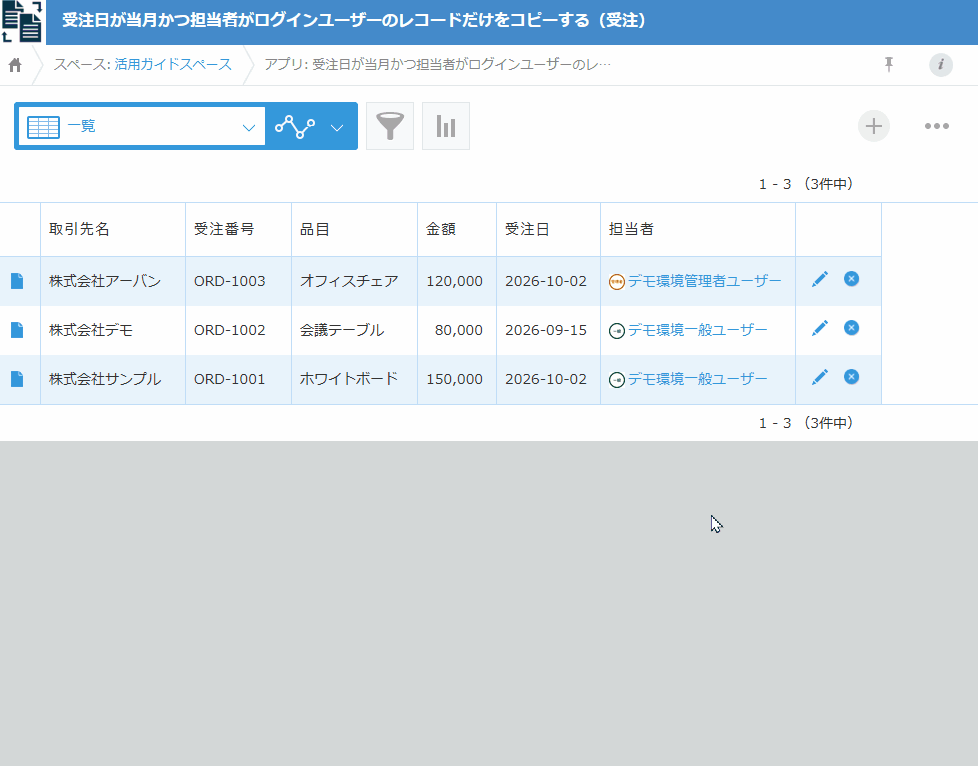Select the 2026-09-15 date cell
The image size is (978, 766).
[548, 330]
